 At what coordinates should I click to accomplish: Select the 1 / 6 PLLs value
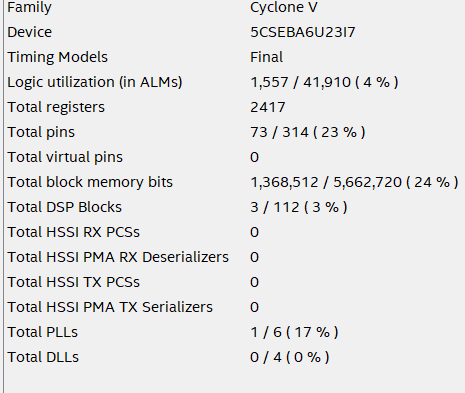(x=294, y=332)
